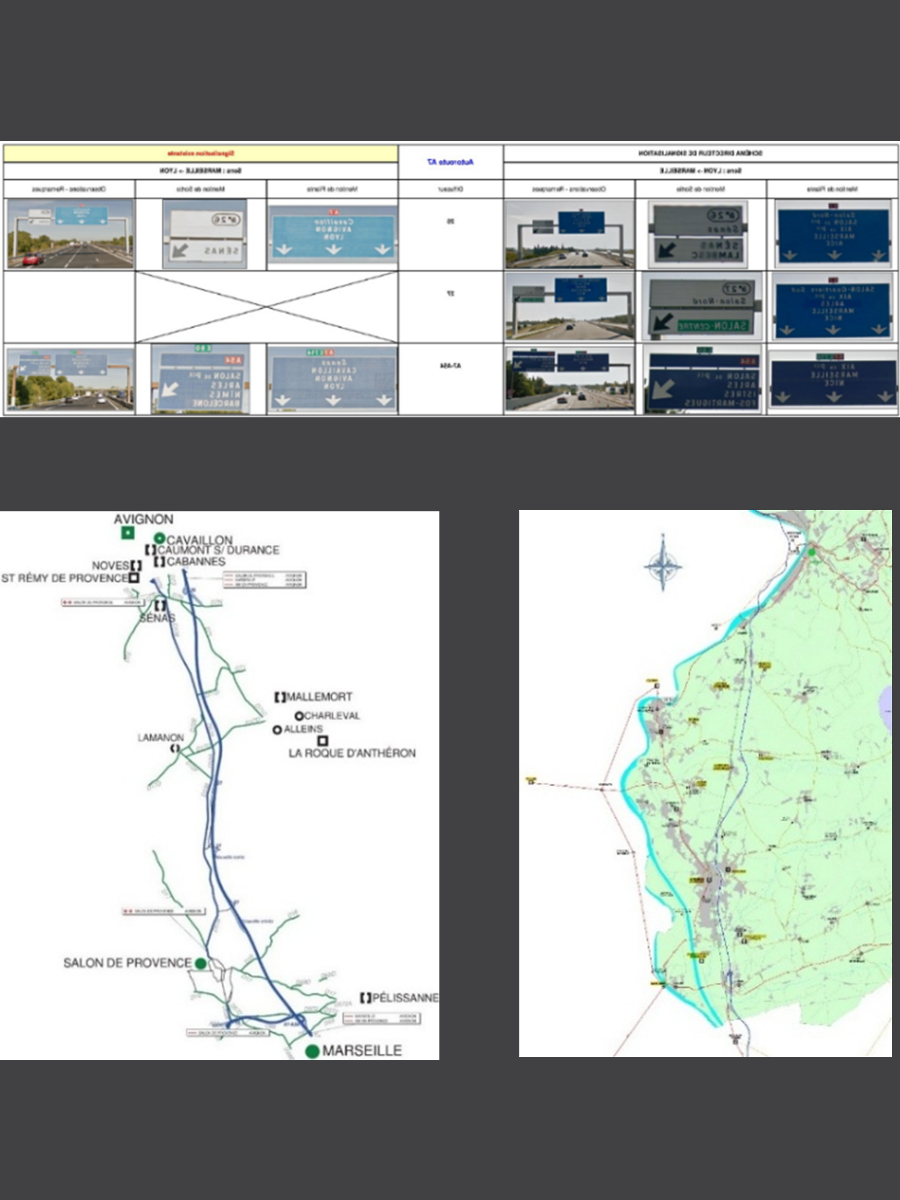Select the green Salon de Provence dot

coord(201,963)
